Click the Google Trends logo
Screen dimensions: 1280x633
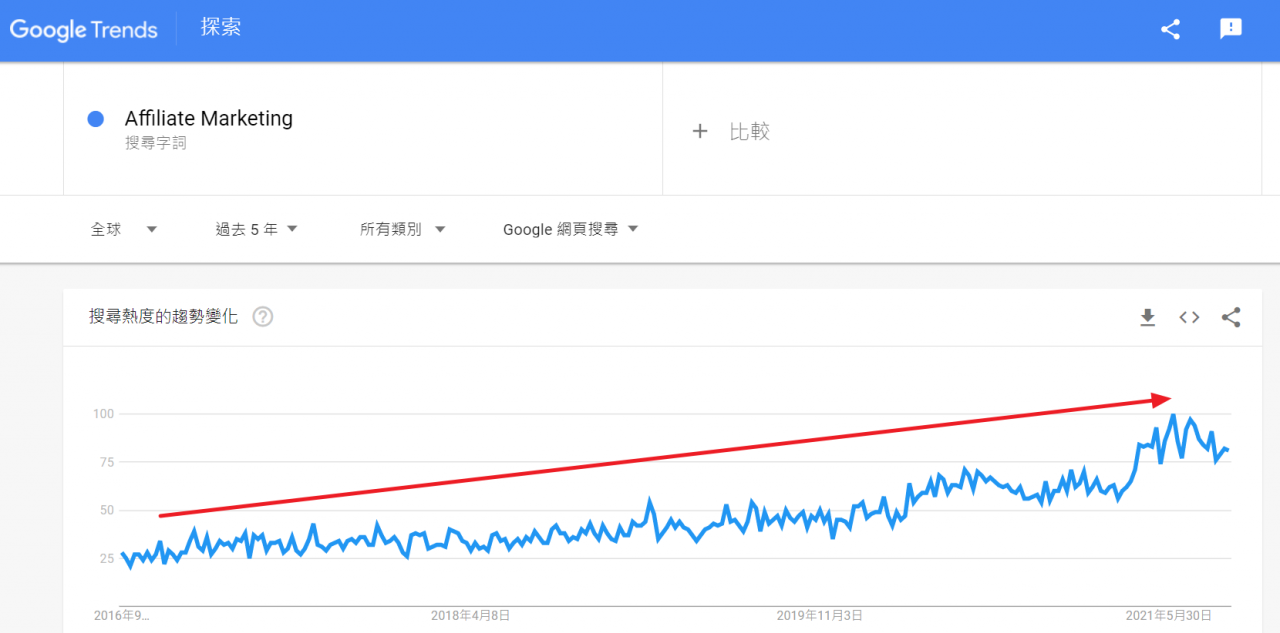coord(84,29)
